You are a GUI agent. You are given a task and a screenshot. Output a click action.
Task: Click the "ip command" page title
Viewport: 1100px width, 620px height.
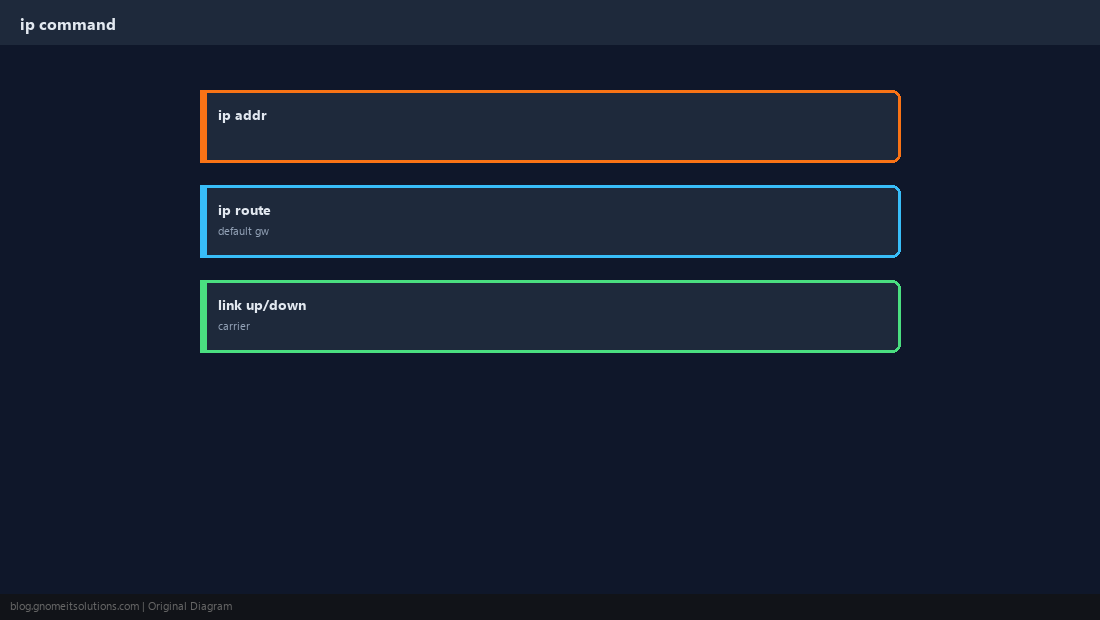[67, 25]
